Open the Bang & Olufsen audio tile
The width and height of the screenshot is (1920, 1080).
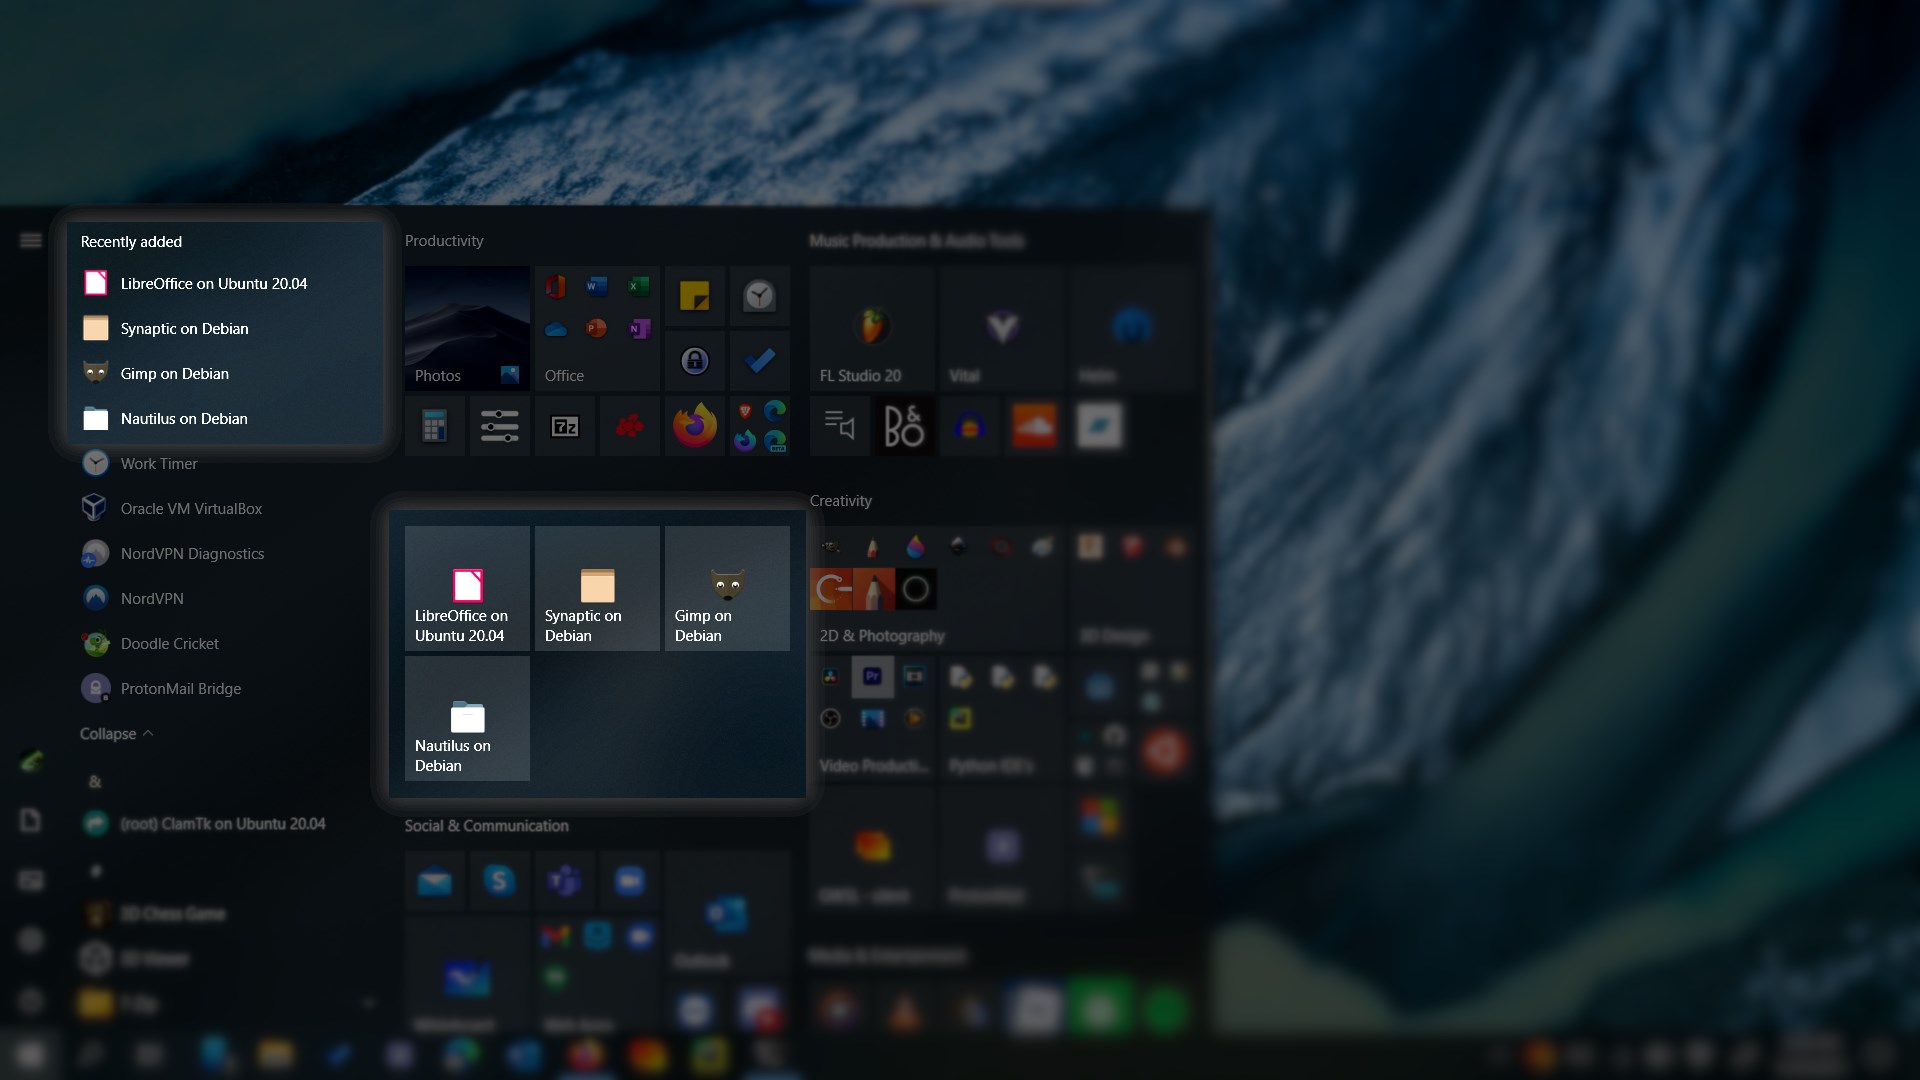click(x=903, y=425)
